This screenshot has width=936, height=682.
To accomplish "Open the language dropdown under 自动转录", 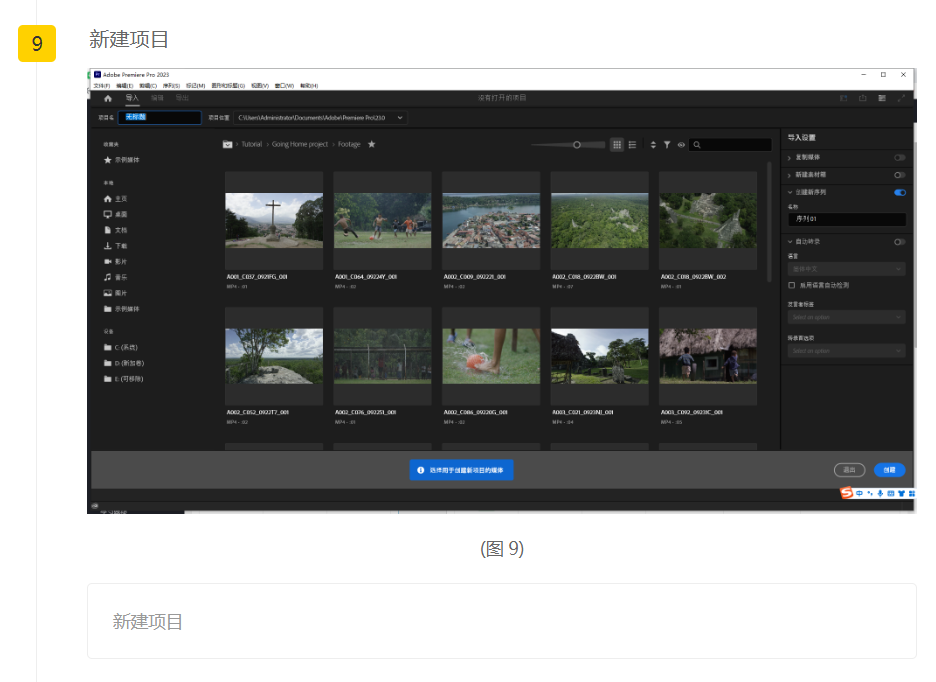I will point(846,269).
